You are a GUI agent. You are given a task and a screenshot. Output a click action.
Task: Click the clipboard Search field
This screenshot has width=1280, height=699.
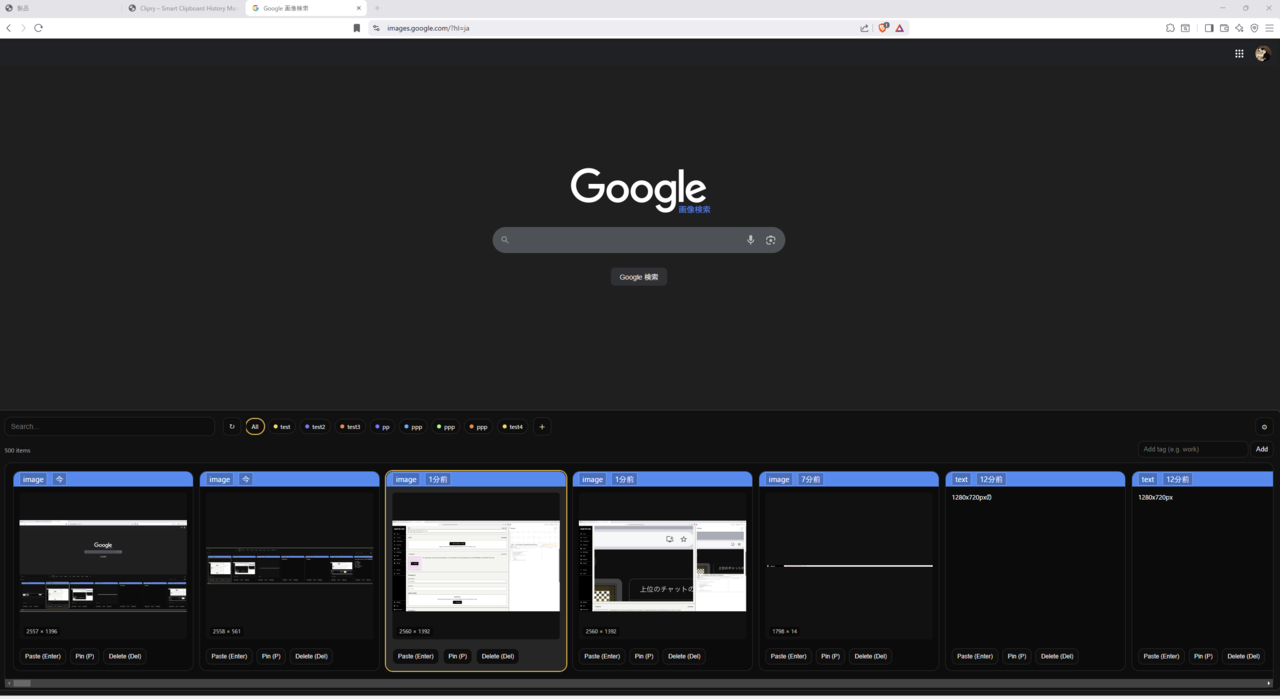pos(110,427)
